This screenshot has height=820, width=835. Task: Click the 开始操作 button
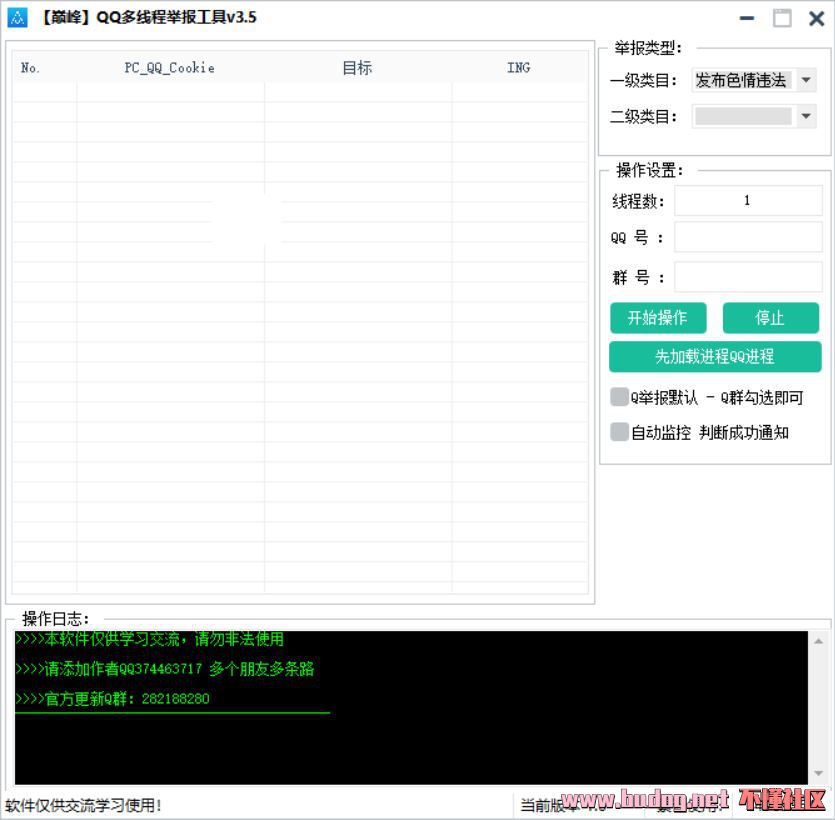click(x=658, y=318)
